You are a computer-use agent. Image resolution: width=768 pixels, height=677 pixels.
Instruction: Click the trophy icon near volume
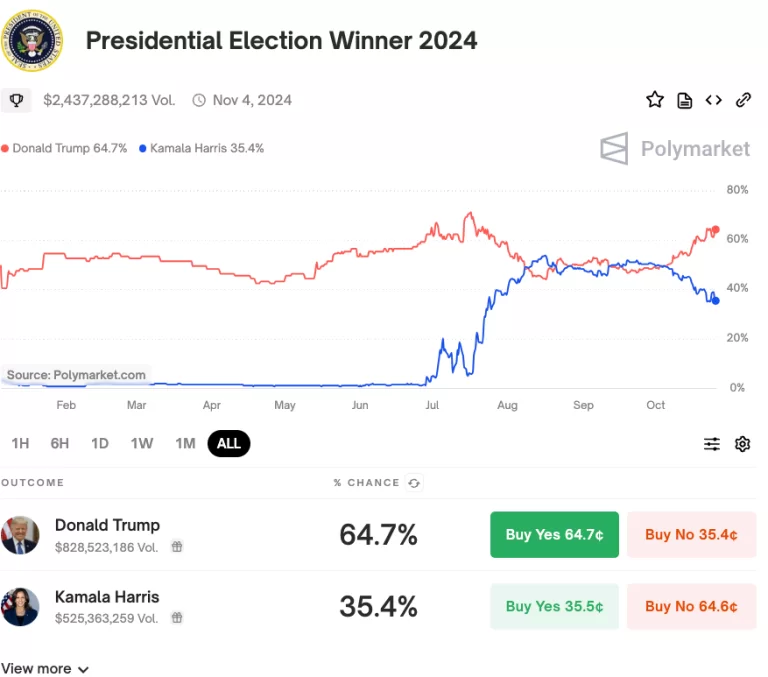point(16,100)
